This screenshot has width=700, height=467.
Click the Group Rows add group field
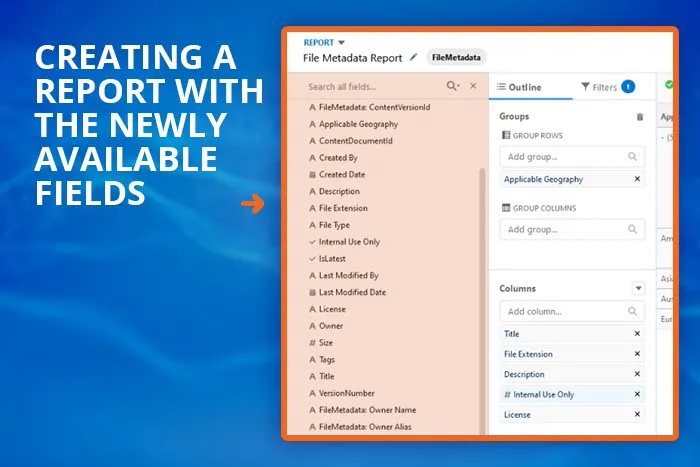tap(572, 157)
